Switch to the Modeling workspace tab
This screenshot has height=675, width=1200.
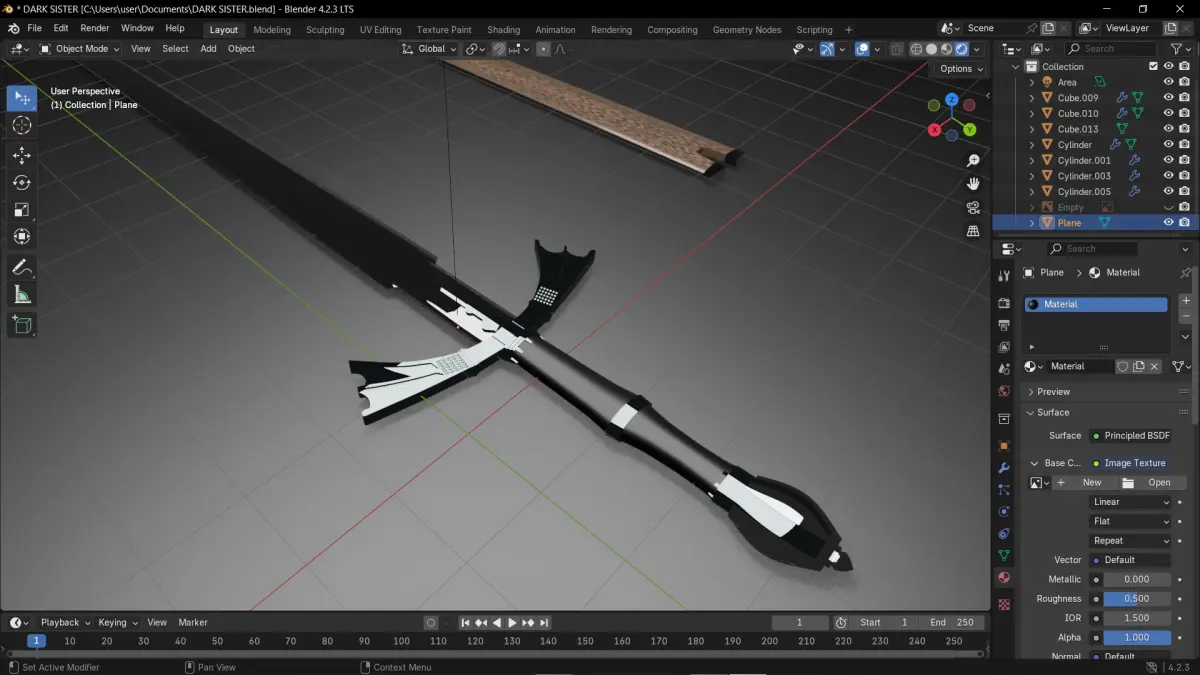coord(272,30)
